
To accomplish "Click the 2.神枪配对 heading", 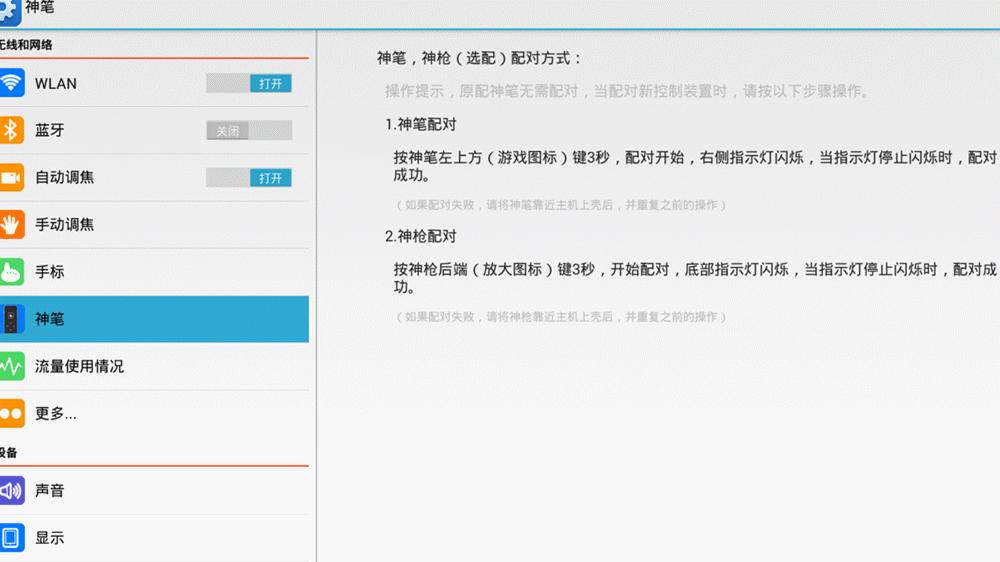I will (x=421, y=237).
